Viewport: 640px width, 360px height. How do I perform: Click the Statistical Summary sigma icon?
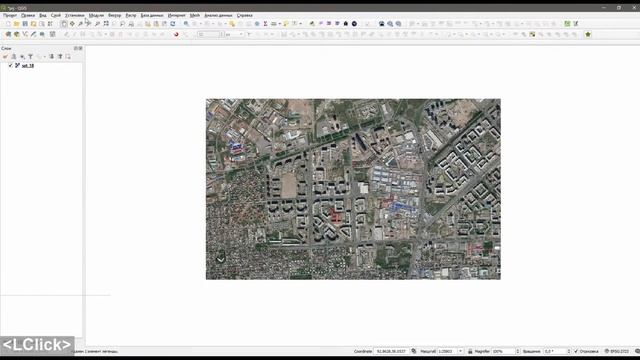pos(265,24)
